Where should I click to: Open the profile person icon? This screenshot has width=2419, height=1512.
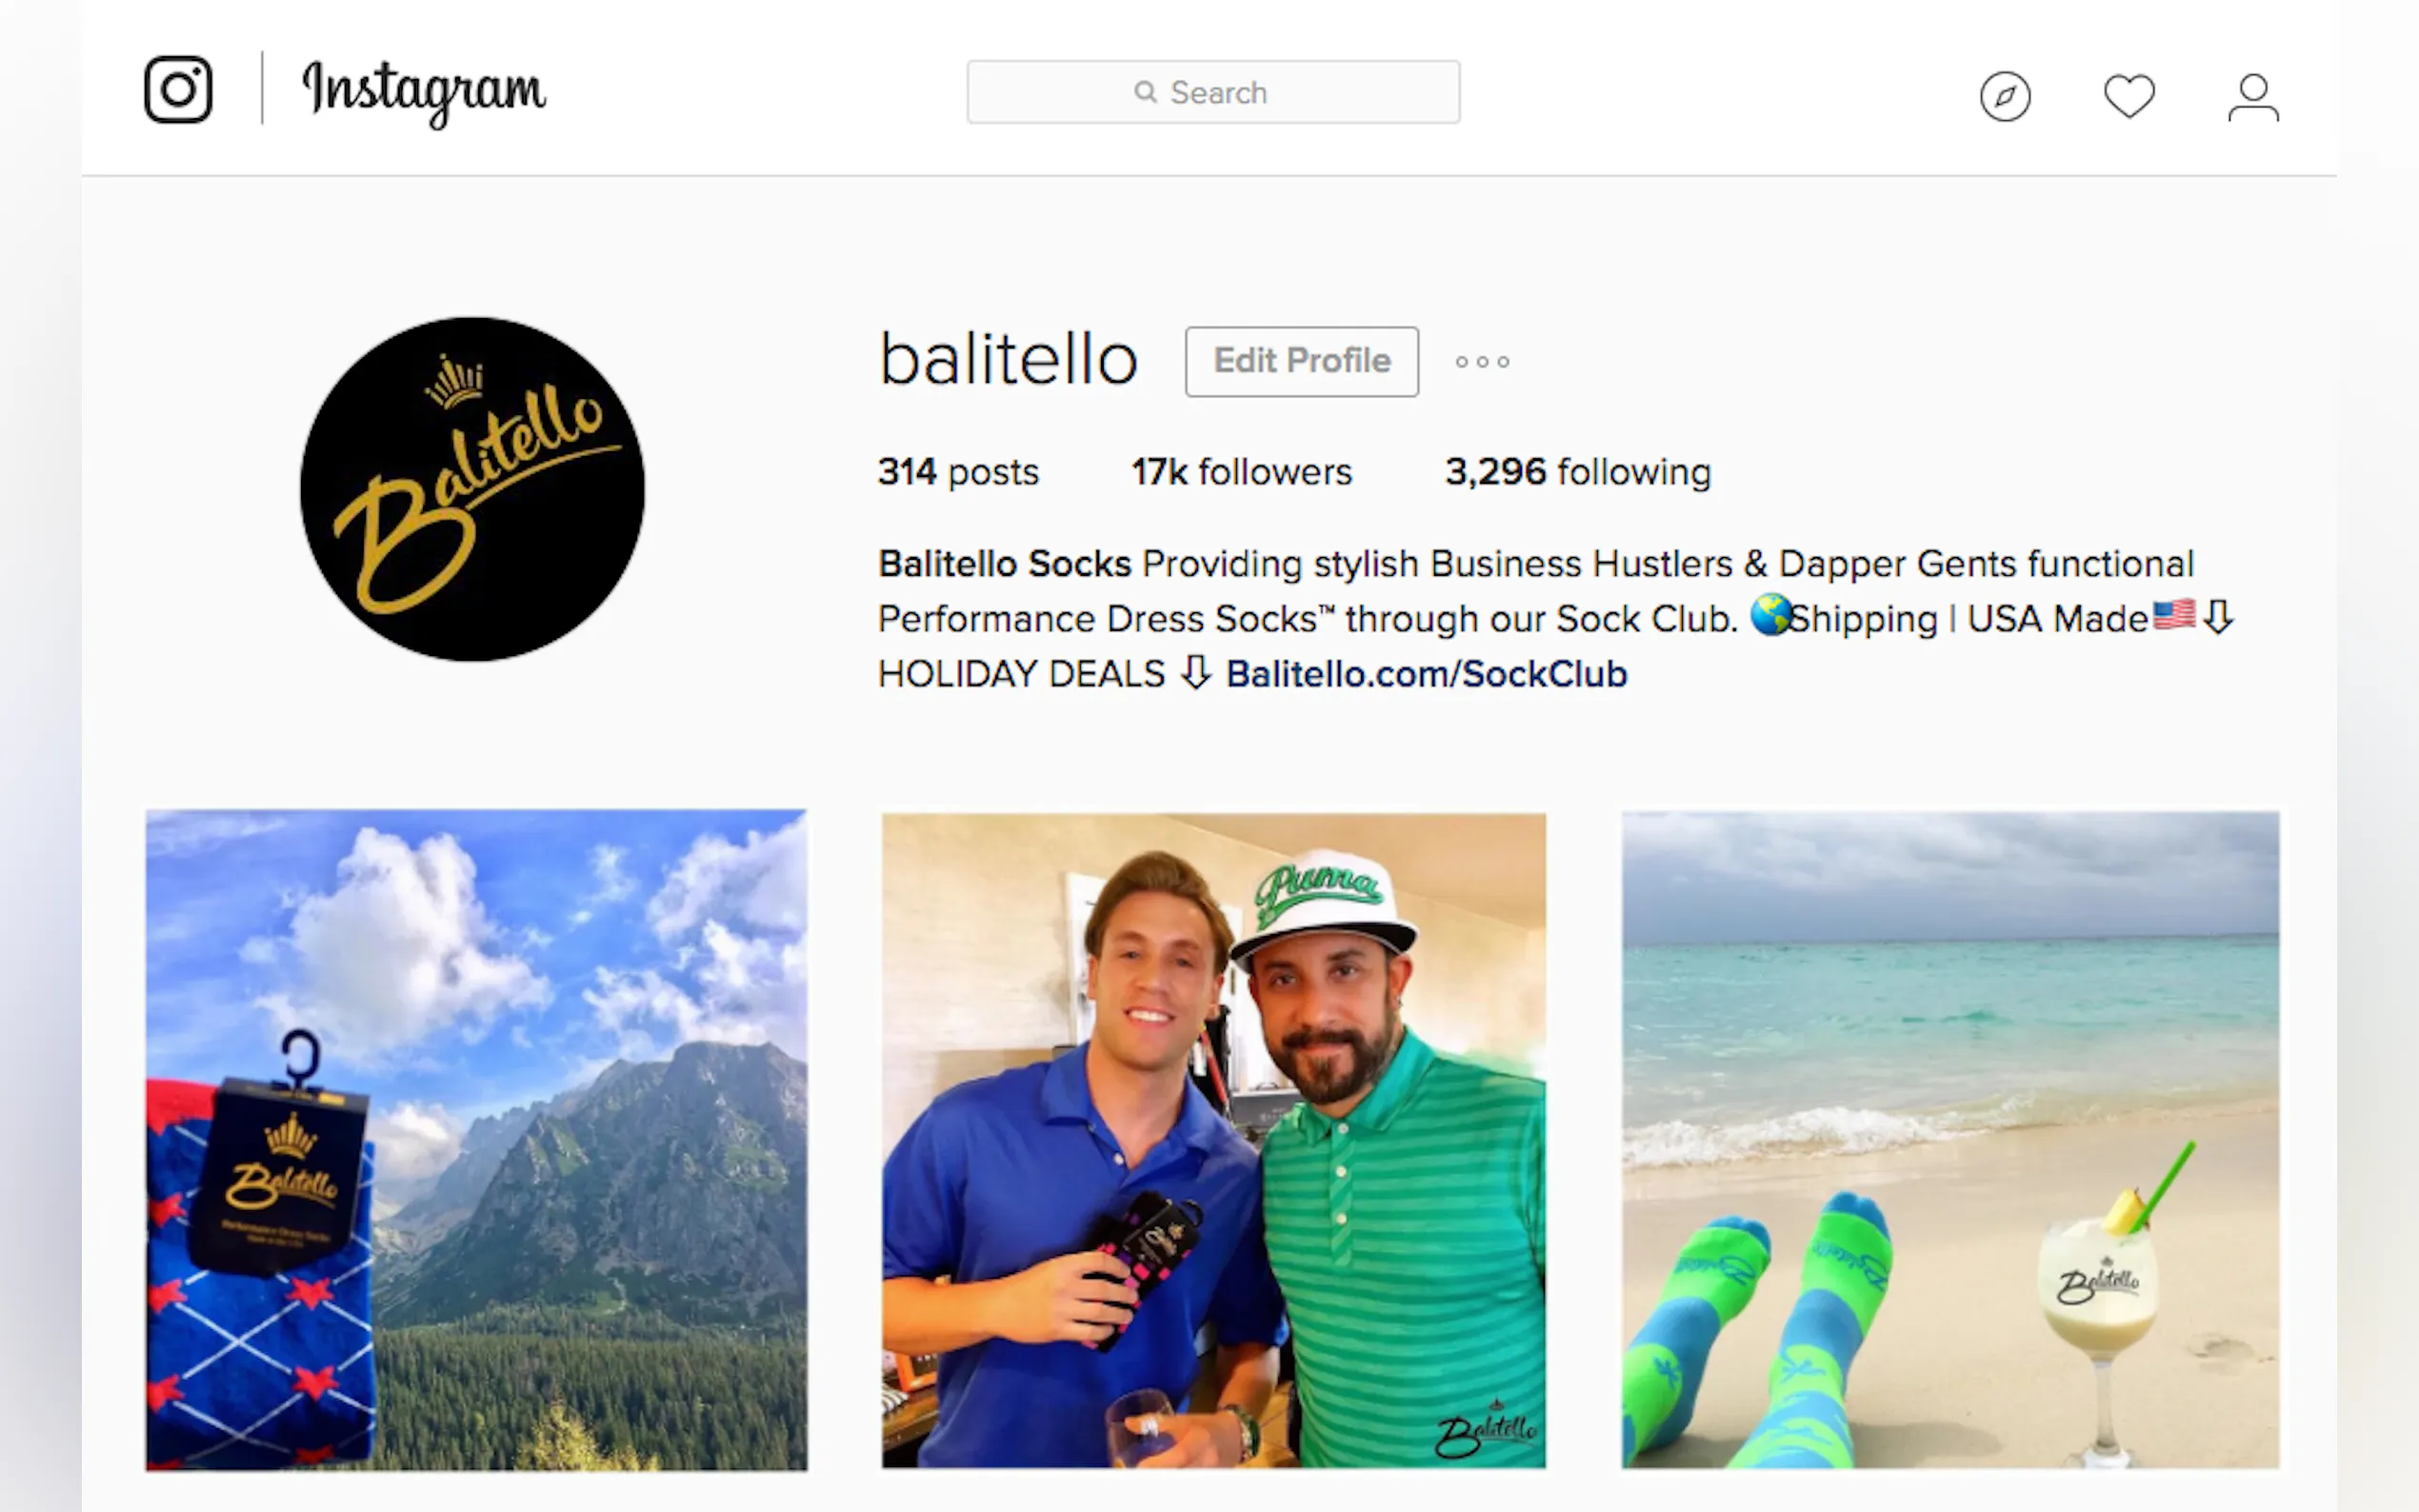(2253, 97)
